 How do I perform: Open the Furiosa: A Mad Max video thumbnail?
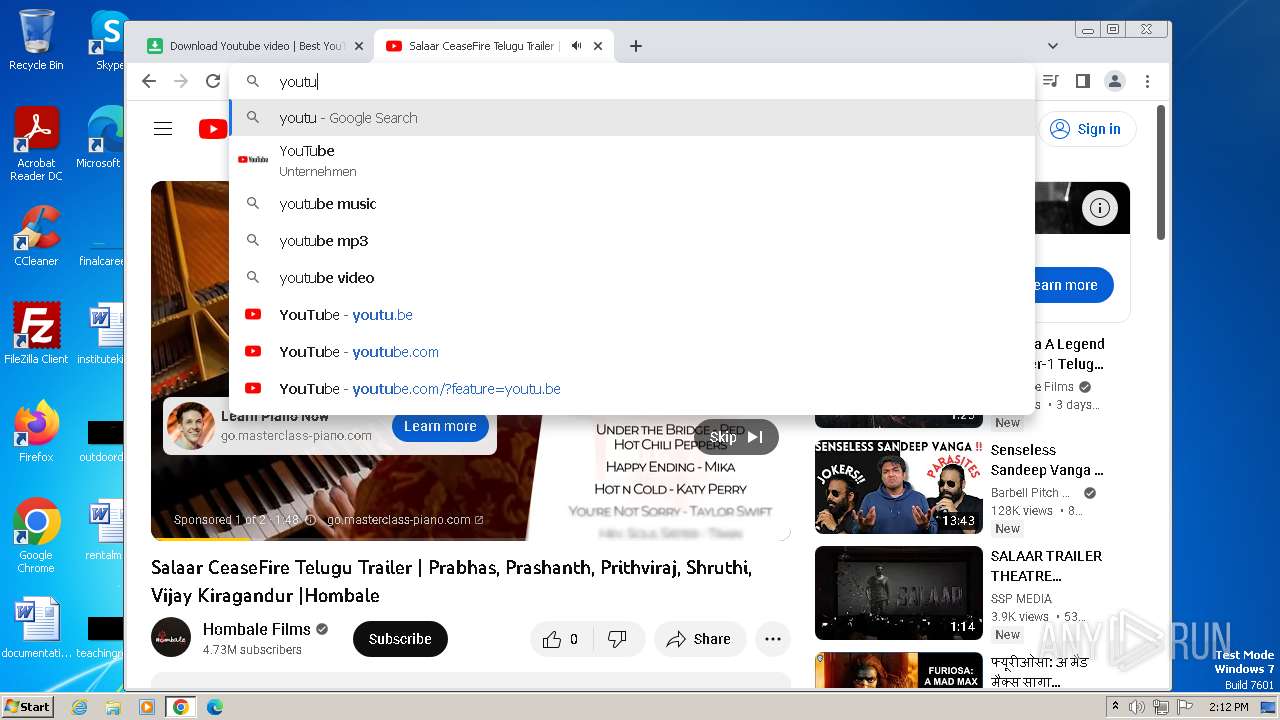point(899,670)
